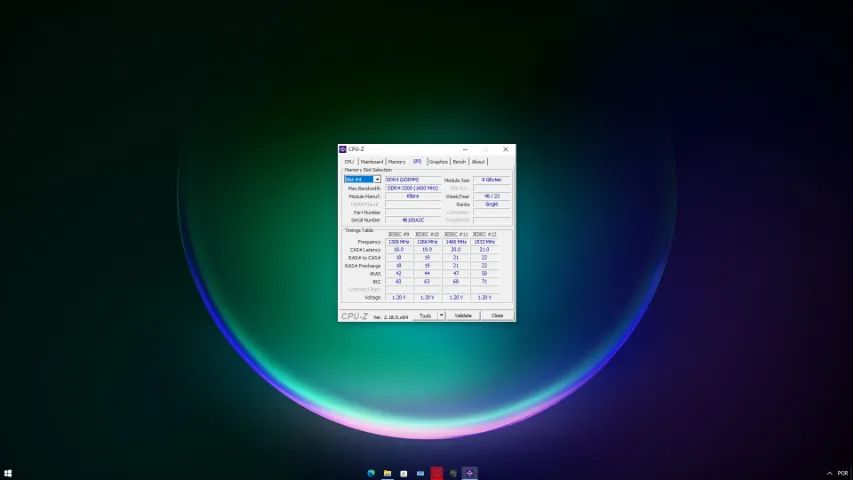Click the JEDEC #9 frequency value
Viewport: 853px width, 480px height.
pyautogui.click(x=399, y=242)
